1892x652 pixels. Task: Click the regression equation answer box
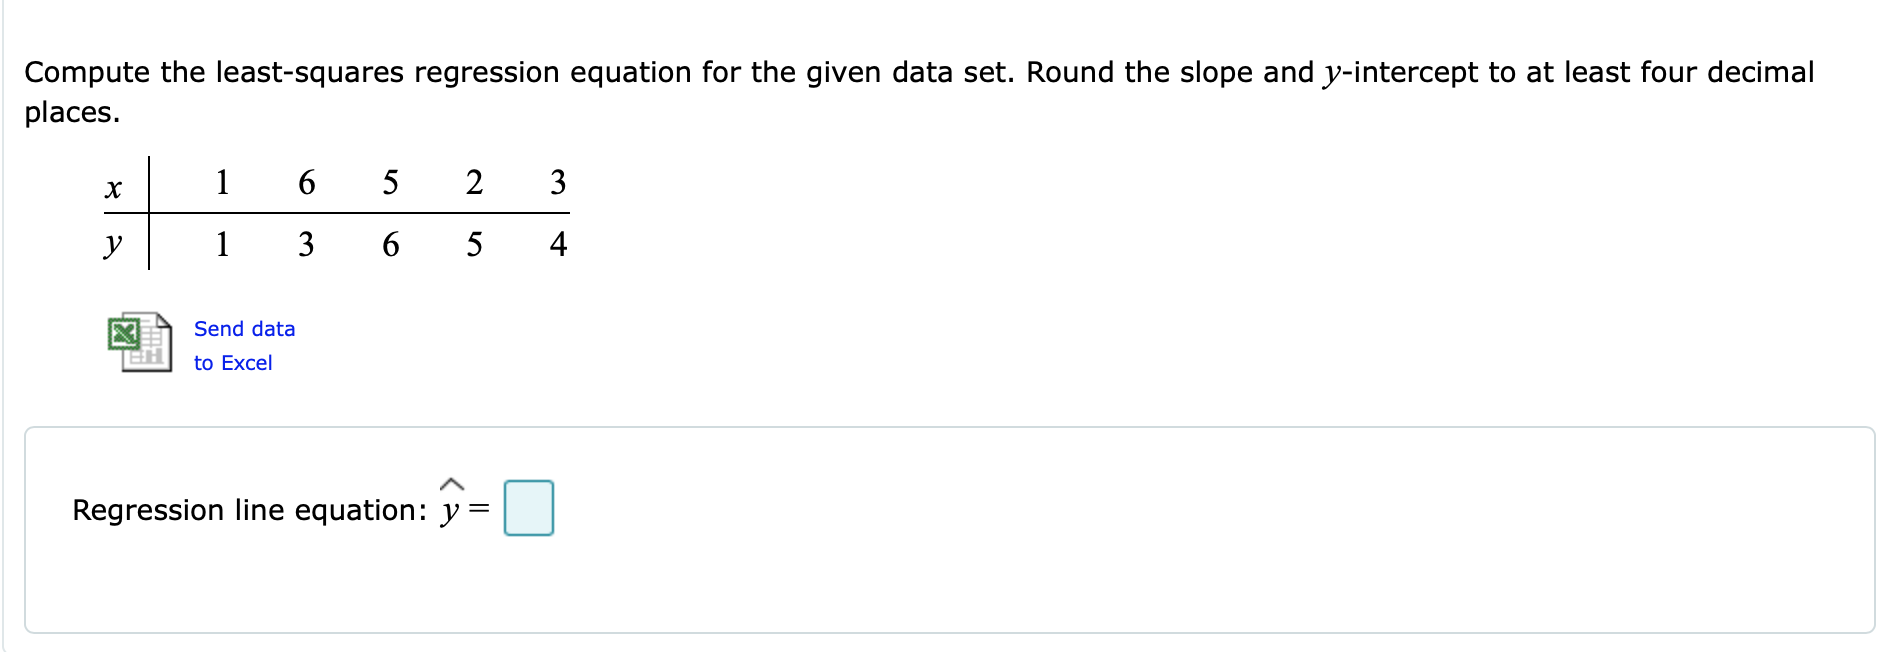coord(528,507)
